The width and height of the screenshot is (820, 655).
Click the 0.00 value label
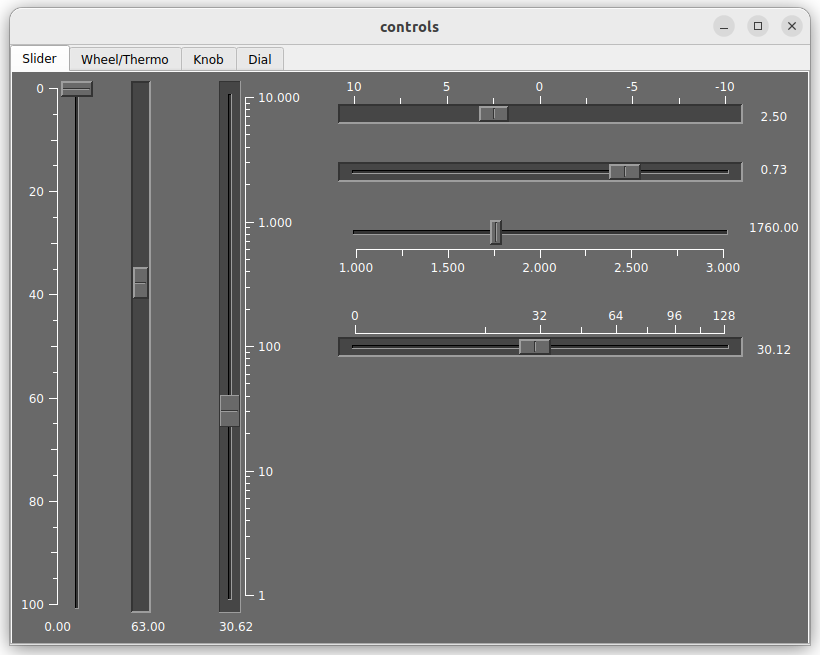(58, 627)
